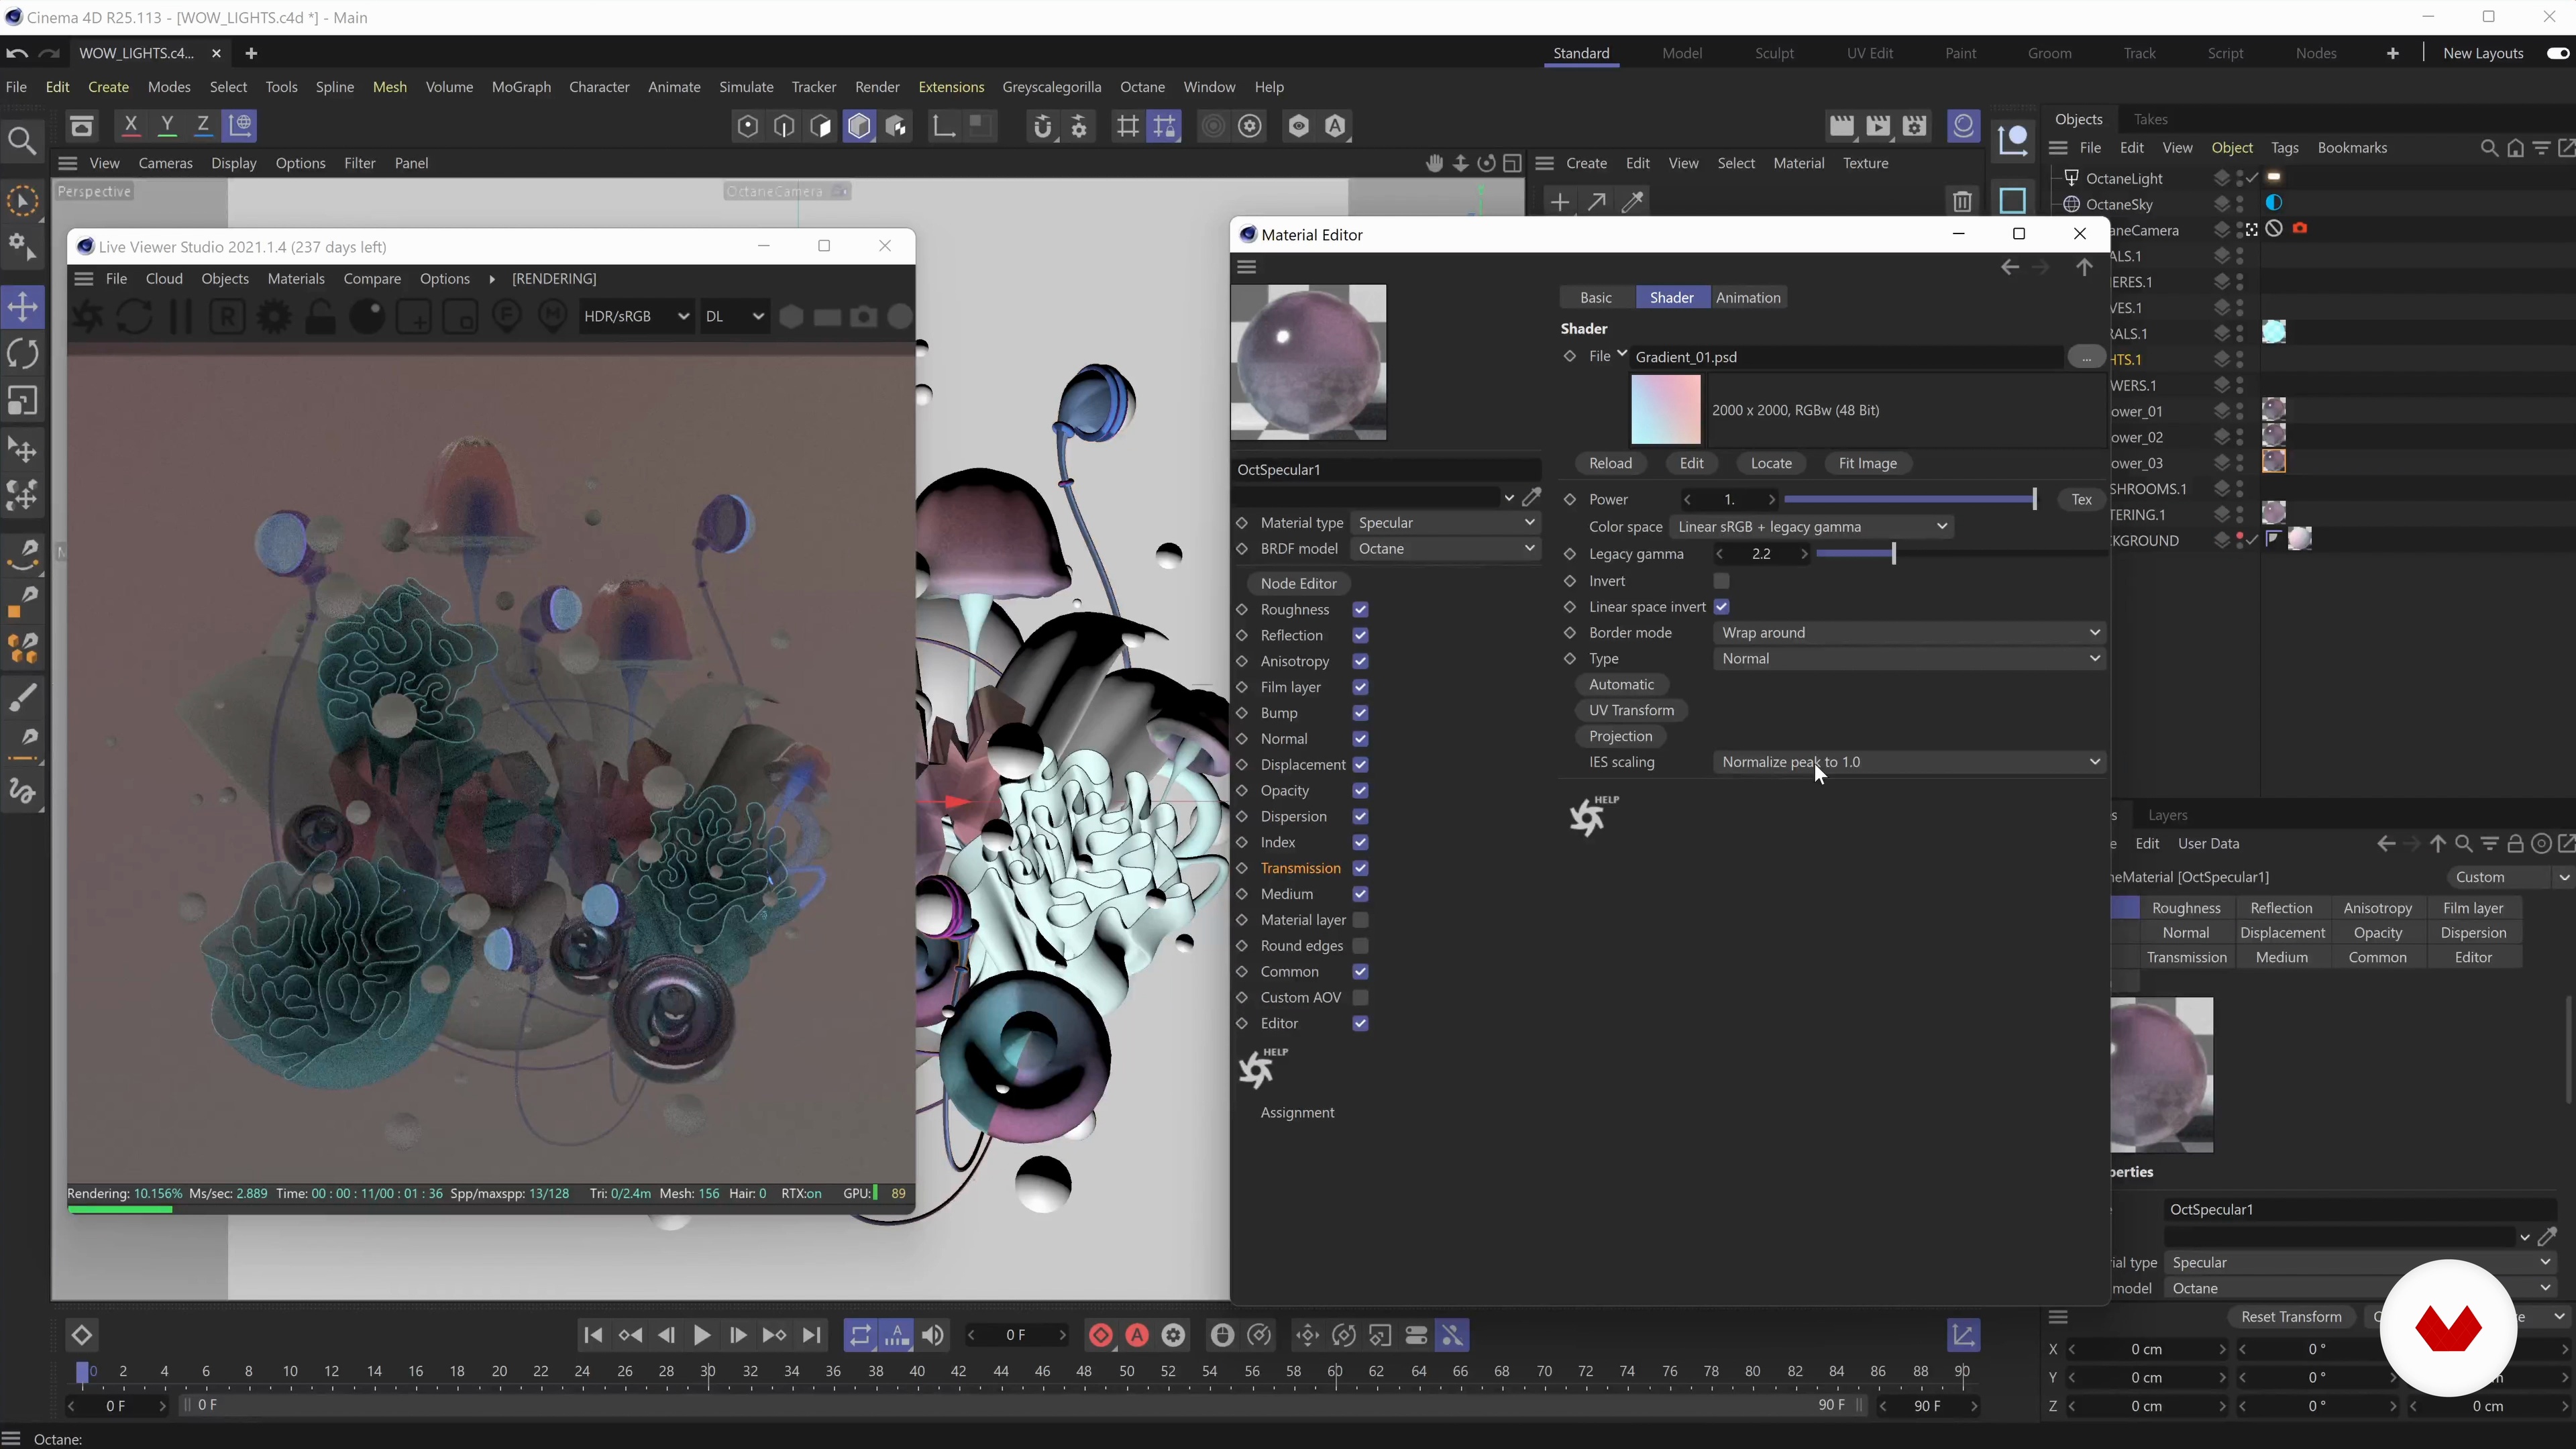Click the Locate button
2576x1449 pixels.
tap(1771, 464)
